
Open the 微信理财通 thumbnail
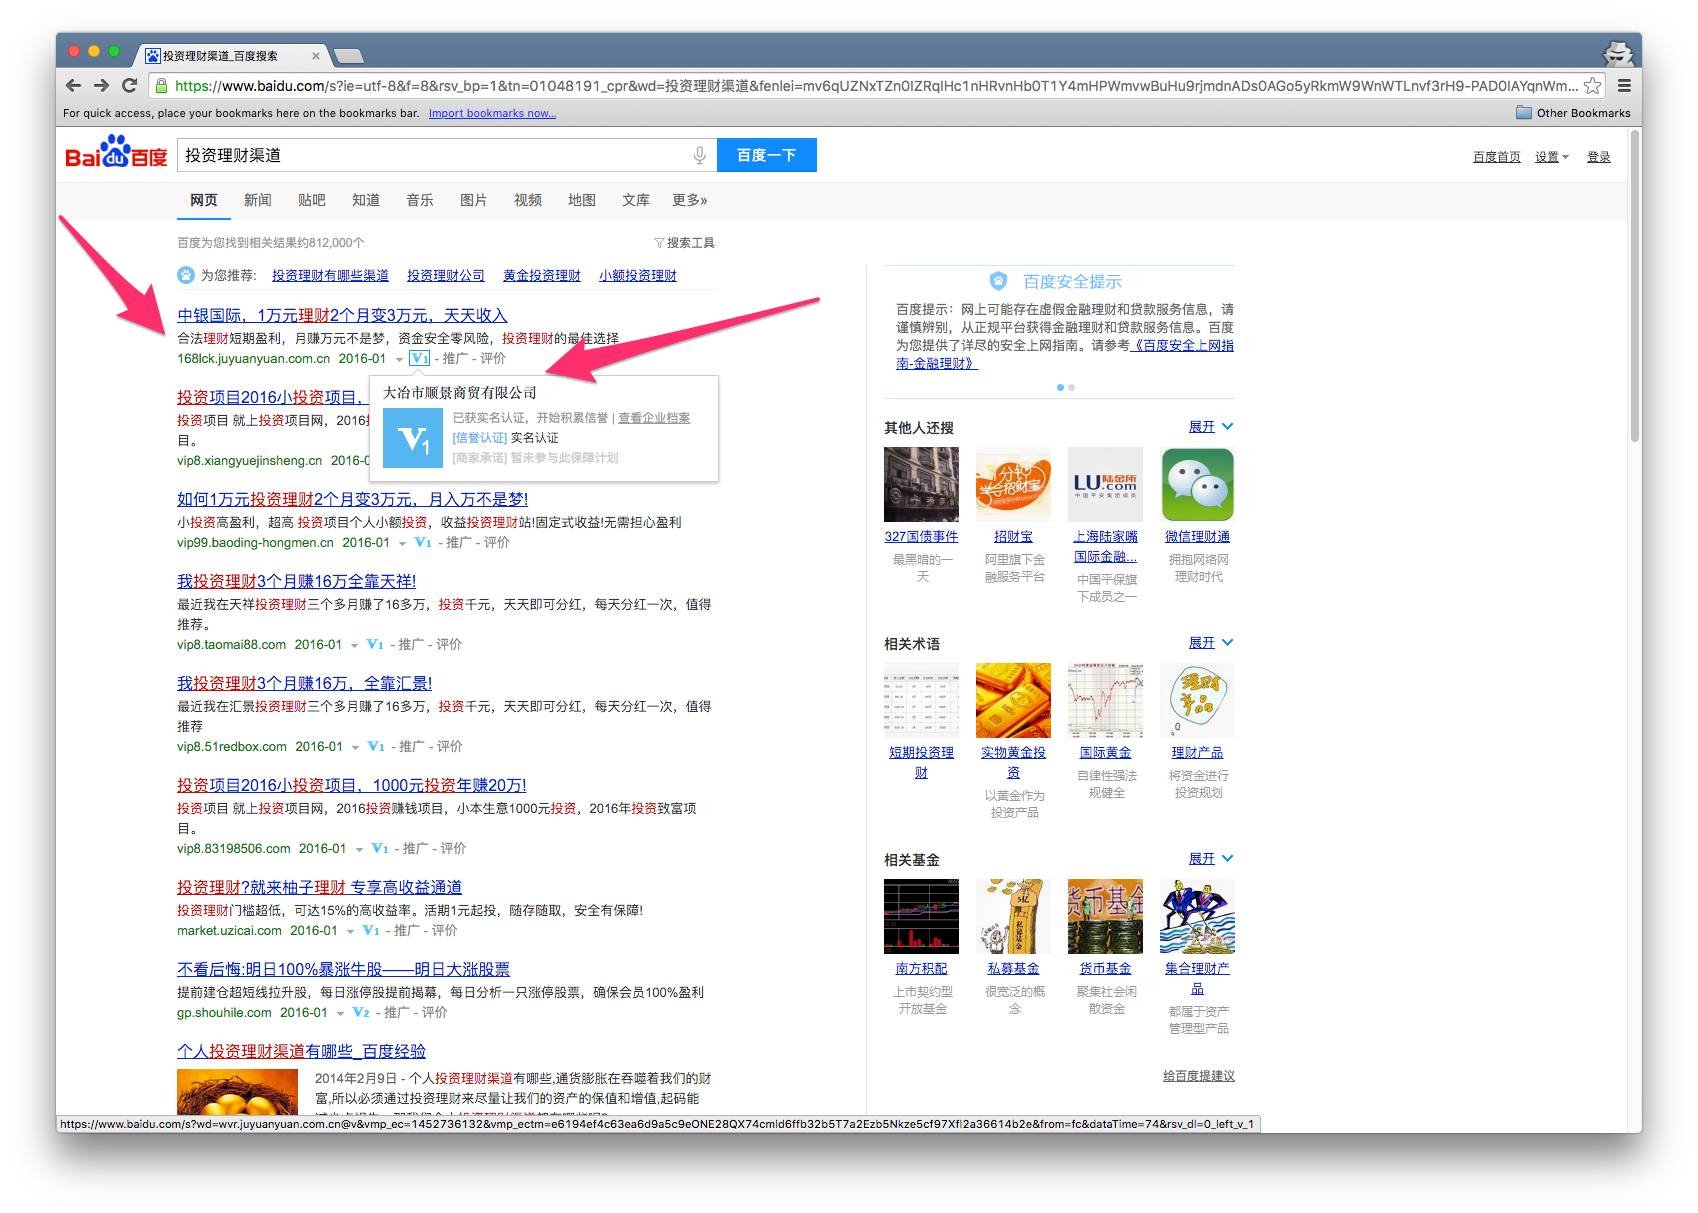(1197, 484)
